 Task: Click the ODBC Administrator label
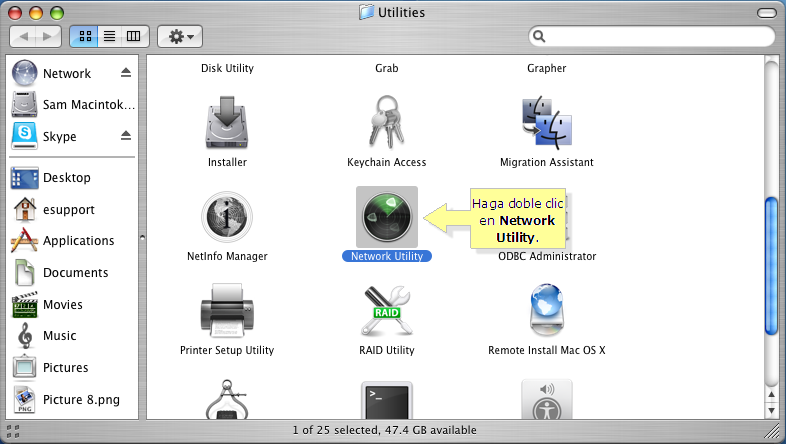[x=547, y=256]
